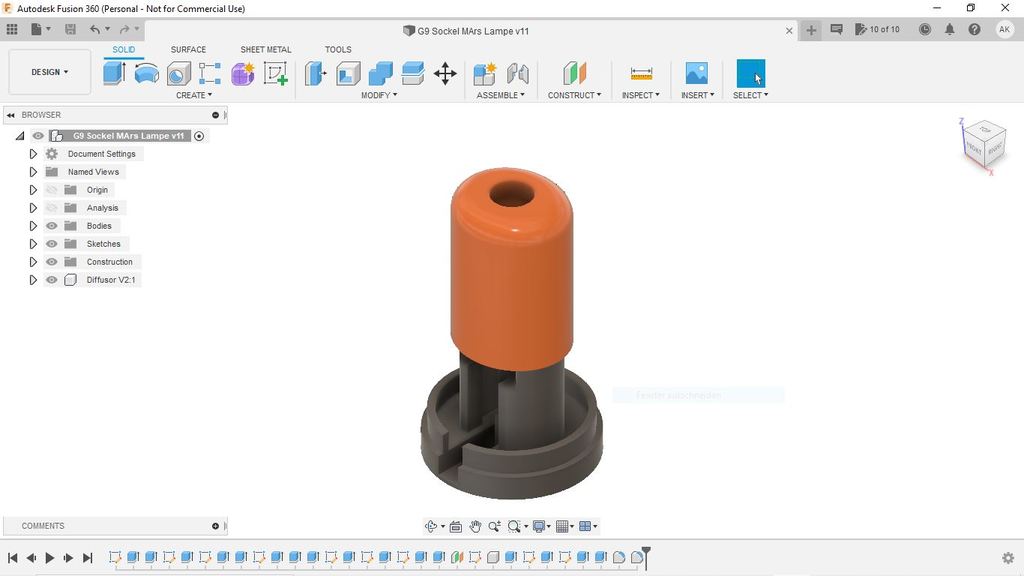The height and width of the screenshot is (576, 1024).
Task: Activate the Move/Copy tool
Action: coord(445,73)
